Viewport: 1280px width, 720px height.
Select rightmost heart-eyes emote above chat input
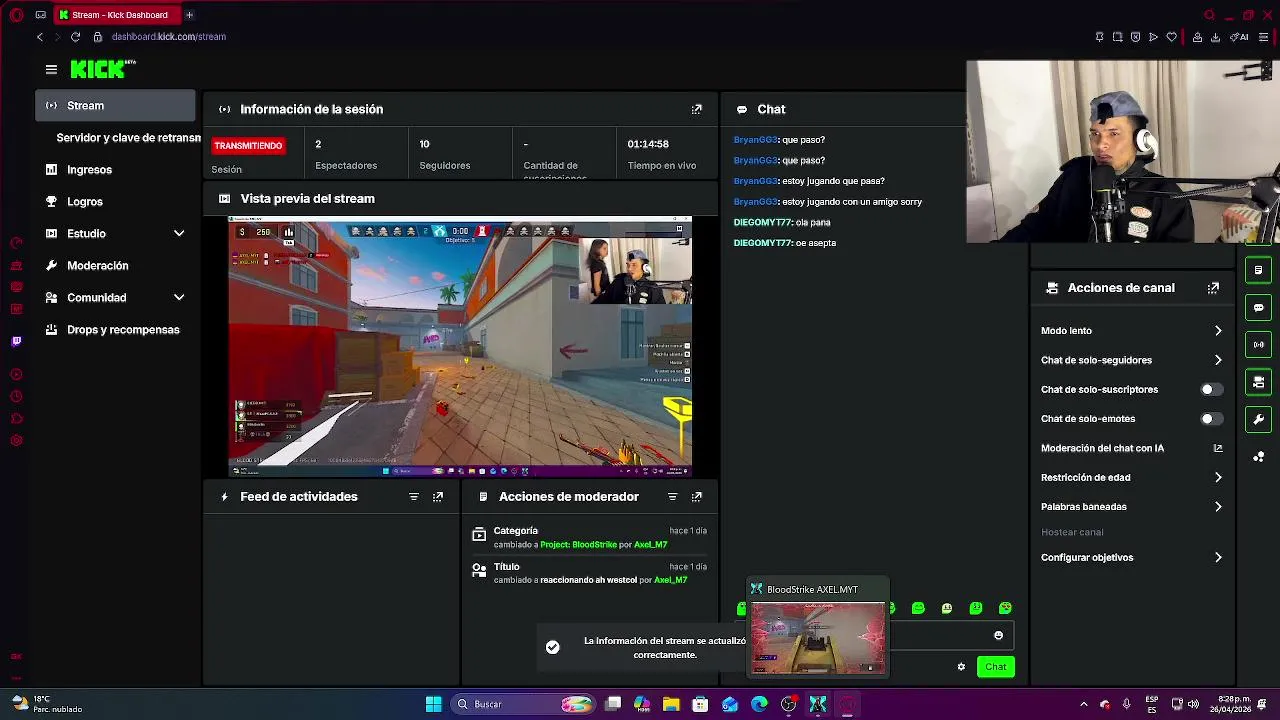tap(1005, 608)
